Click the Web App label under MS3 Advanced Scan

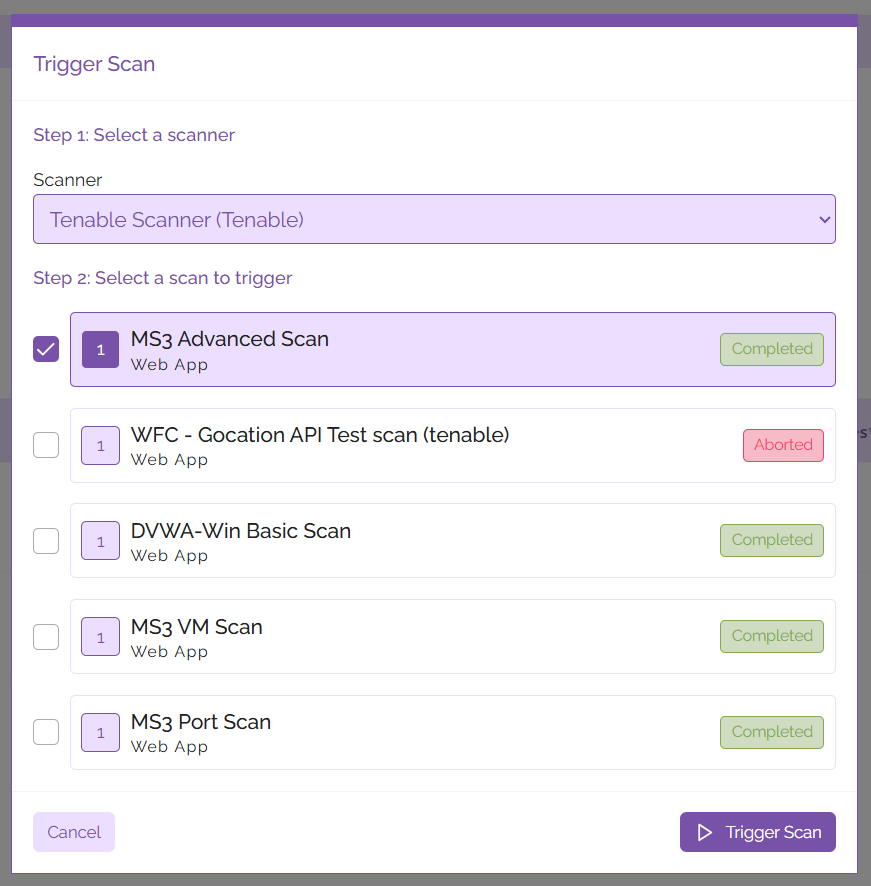coord(167,365)
